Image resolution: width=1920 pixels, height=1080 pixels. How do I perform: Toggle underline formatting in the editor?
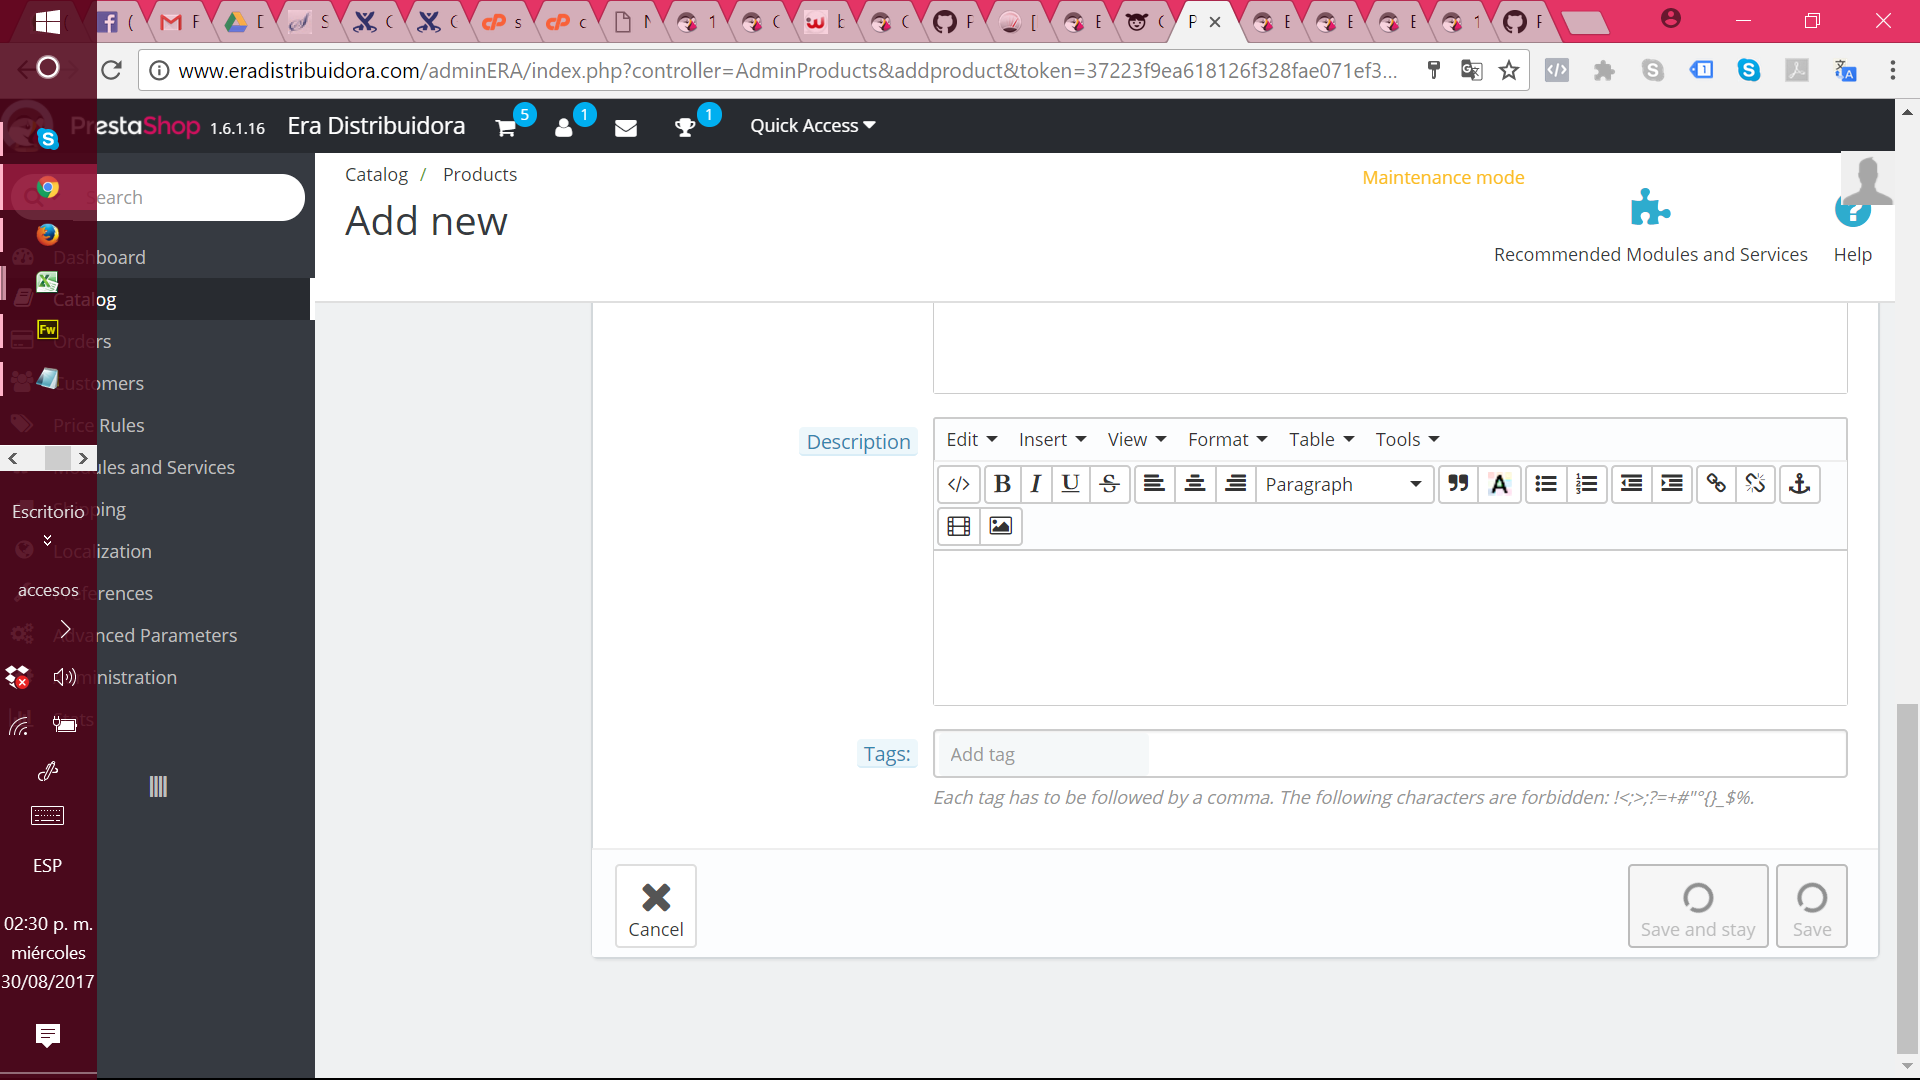(1070, 484)
